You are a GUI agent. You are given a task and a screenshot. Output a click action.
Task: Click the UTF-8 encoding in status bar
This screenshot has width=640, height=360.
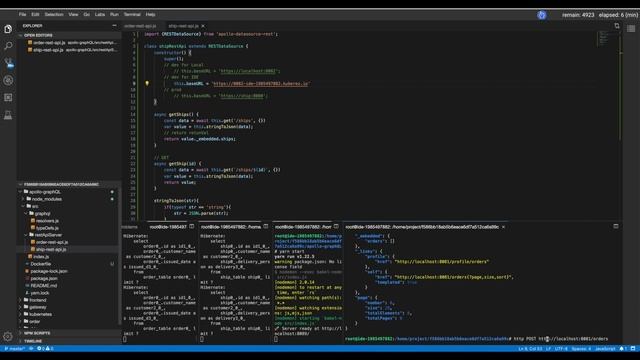tap(561, 349)
